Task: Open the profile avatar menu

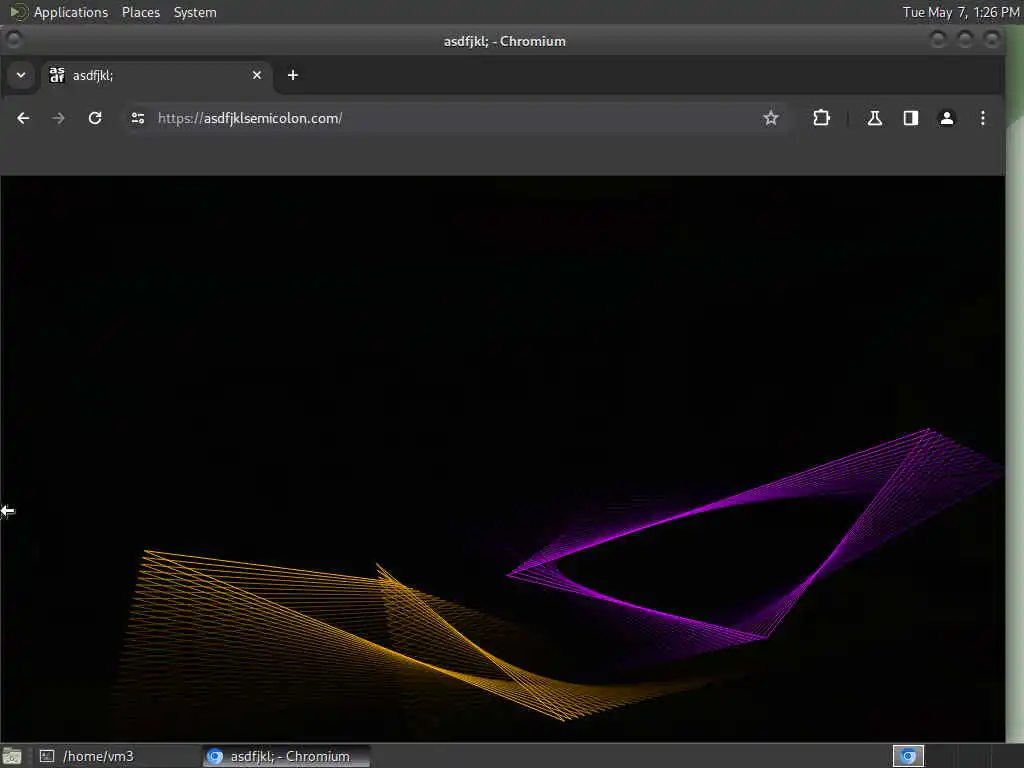Action: coord(946,118)
